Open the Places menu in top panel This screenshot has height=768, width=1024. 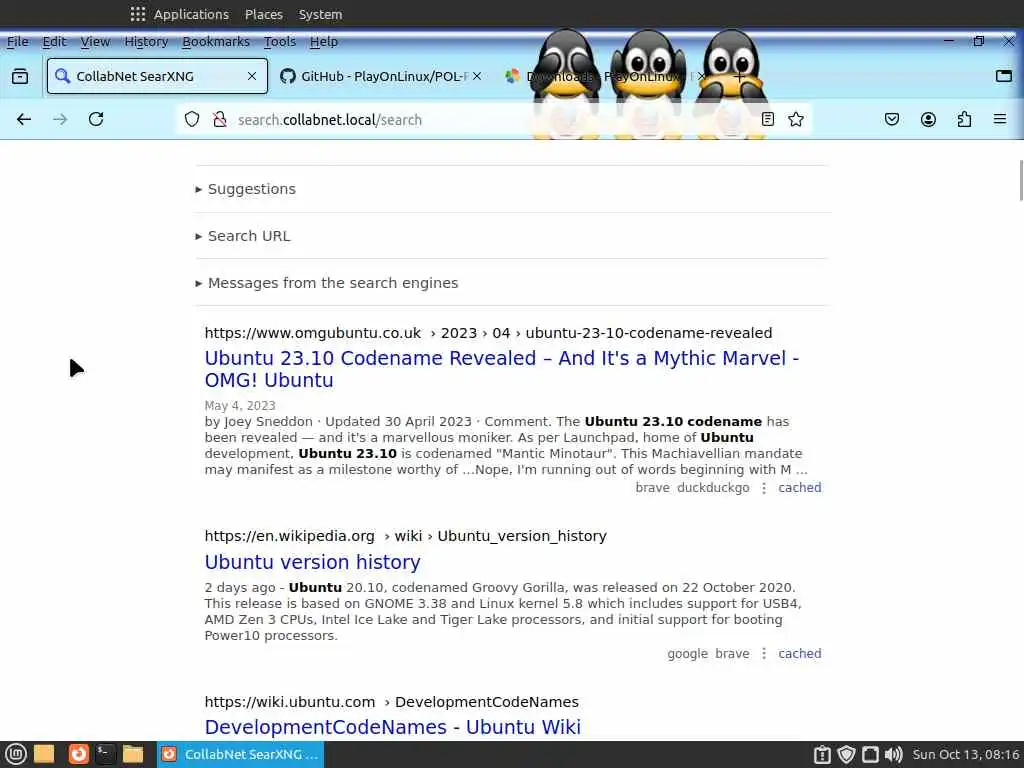tap(264, 14)
